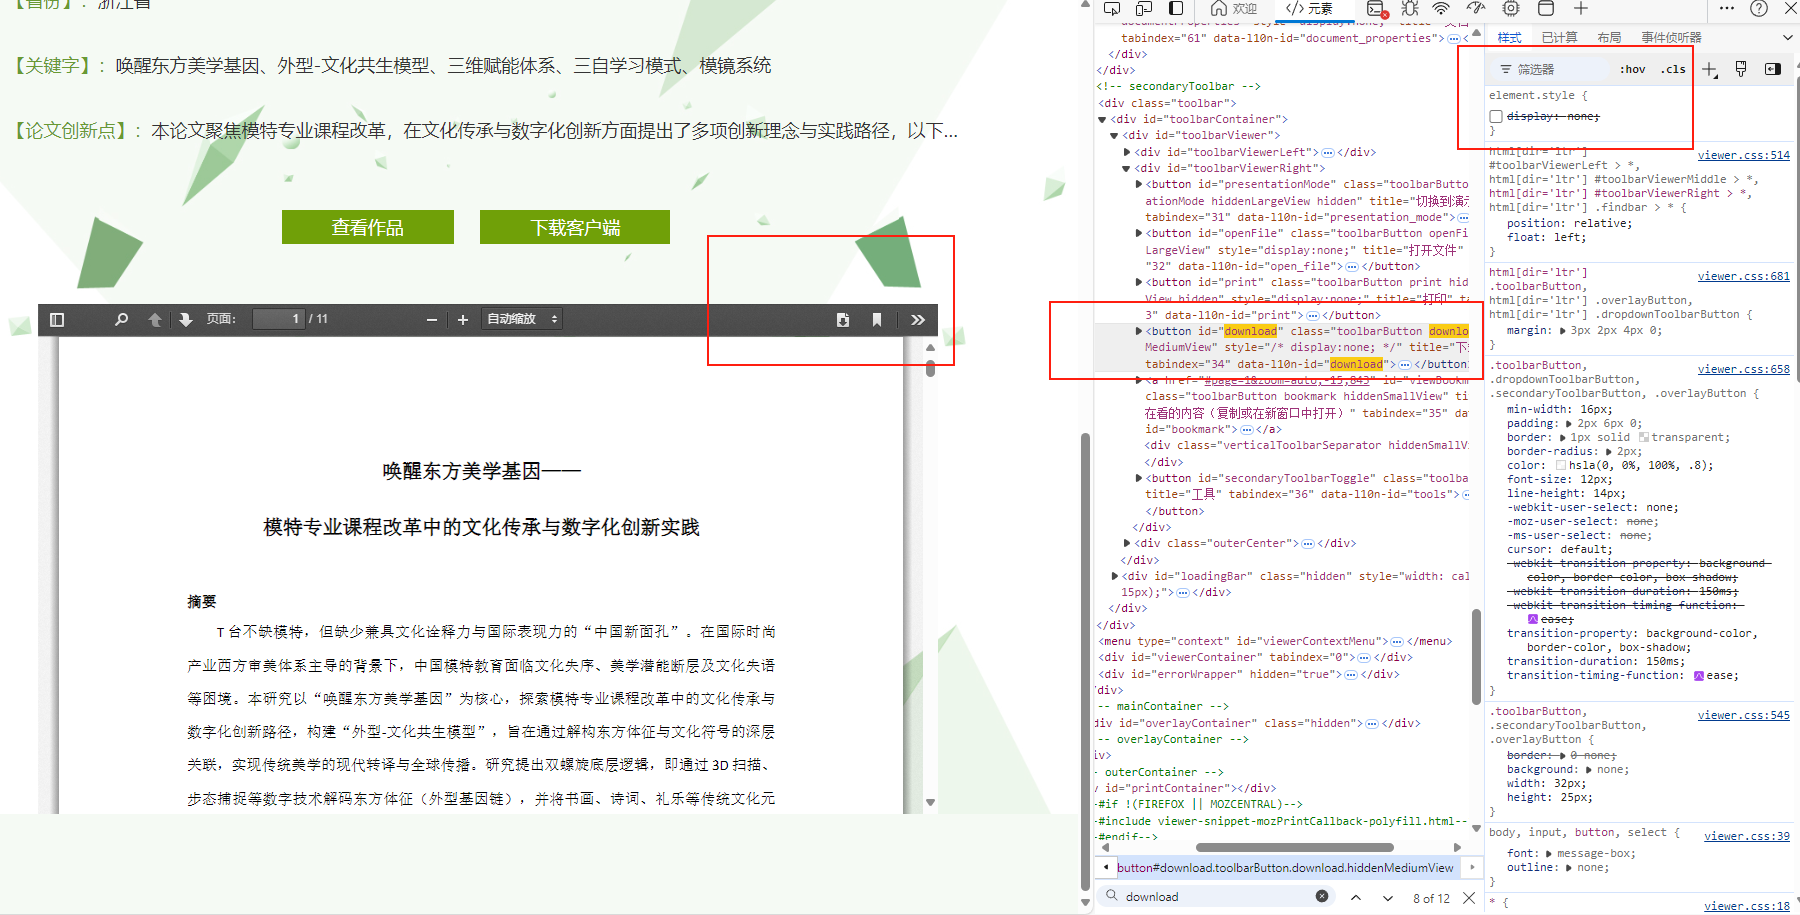The width and height of the screenshot is (1800, 915).
Task: Click the bookmark icon in PDF toolbar
Action: [877, 320]
